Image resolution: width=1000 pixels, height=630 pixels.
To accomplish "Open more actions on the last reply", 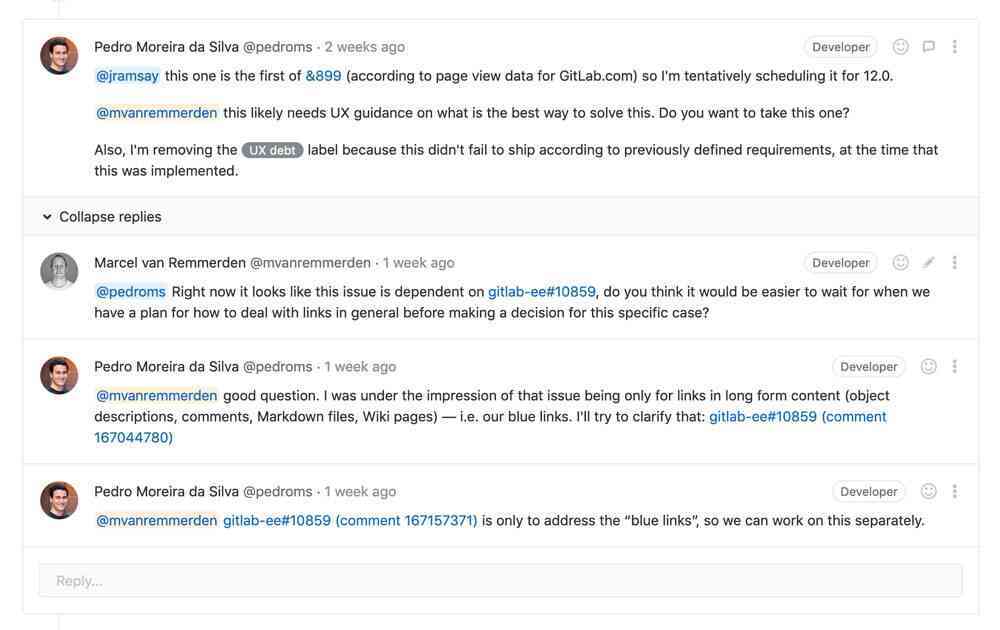I will click(955, 492).
